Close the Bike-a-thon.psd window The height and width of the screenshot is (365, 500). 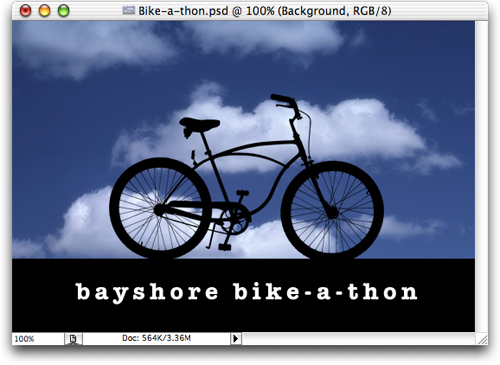[25, 11]
